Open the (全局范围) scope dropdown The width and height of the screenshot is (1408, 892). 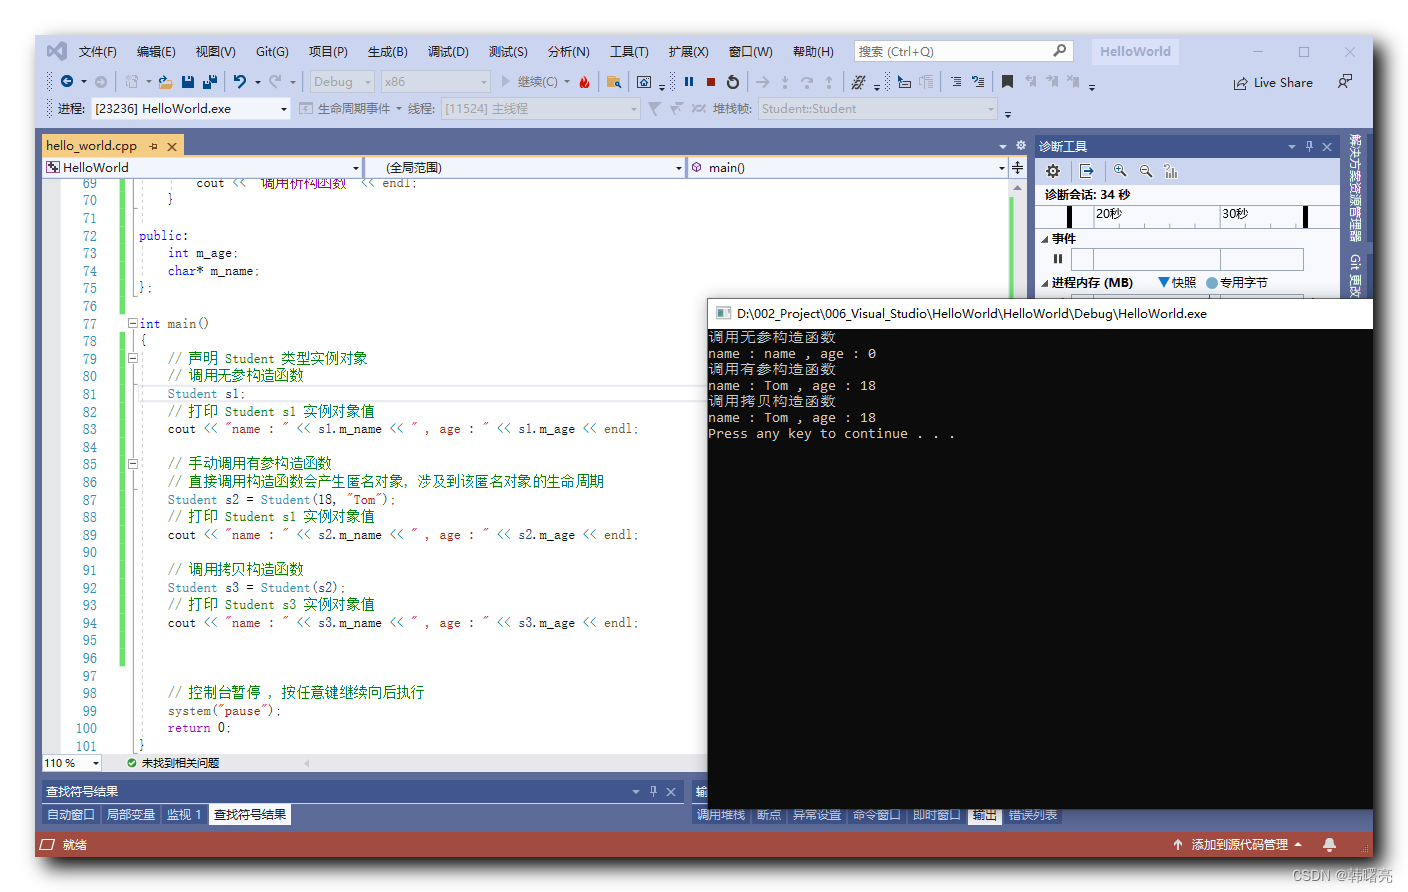(x=526, y=167)
